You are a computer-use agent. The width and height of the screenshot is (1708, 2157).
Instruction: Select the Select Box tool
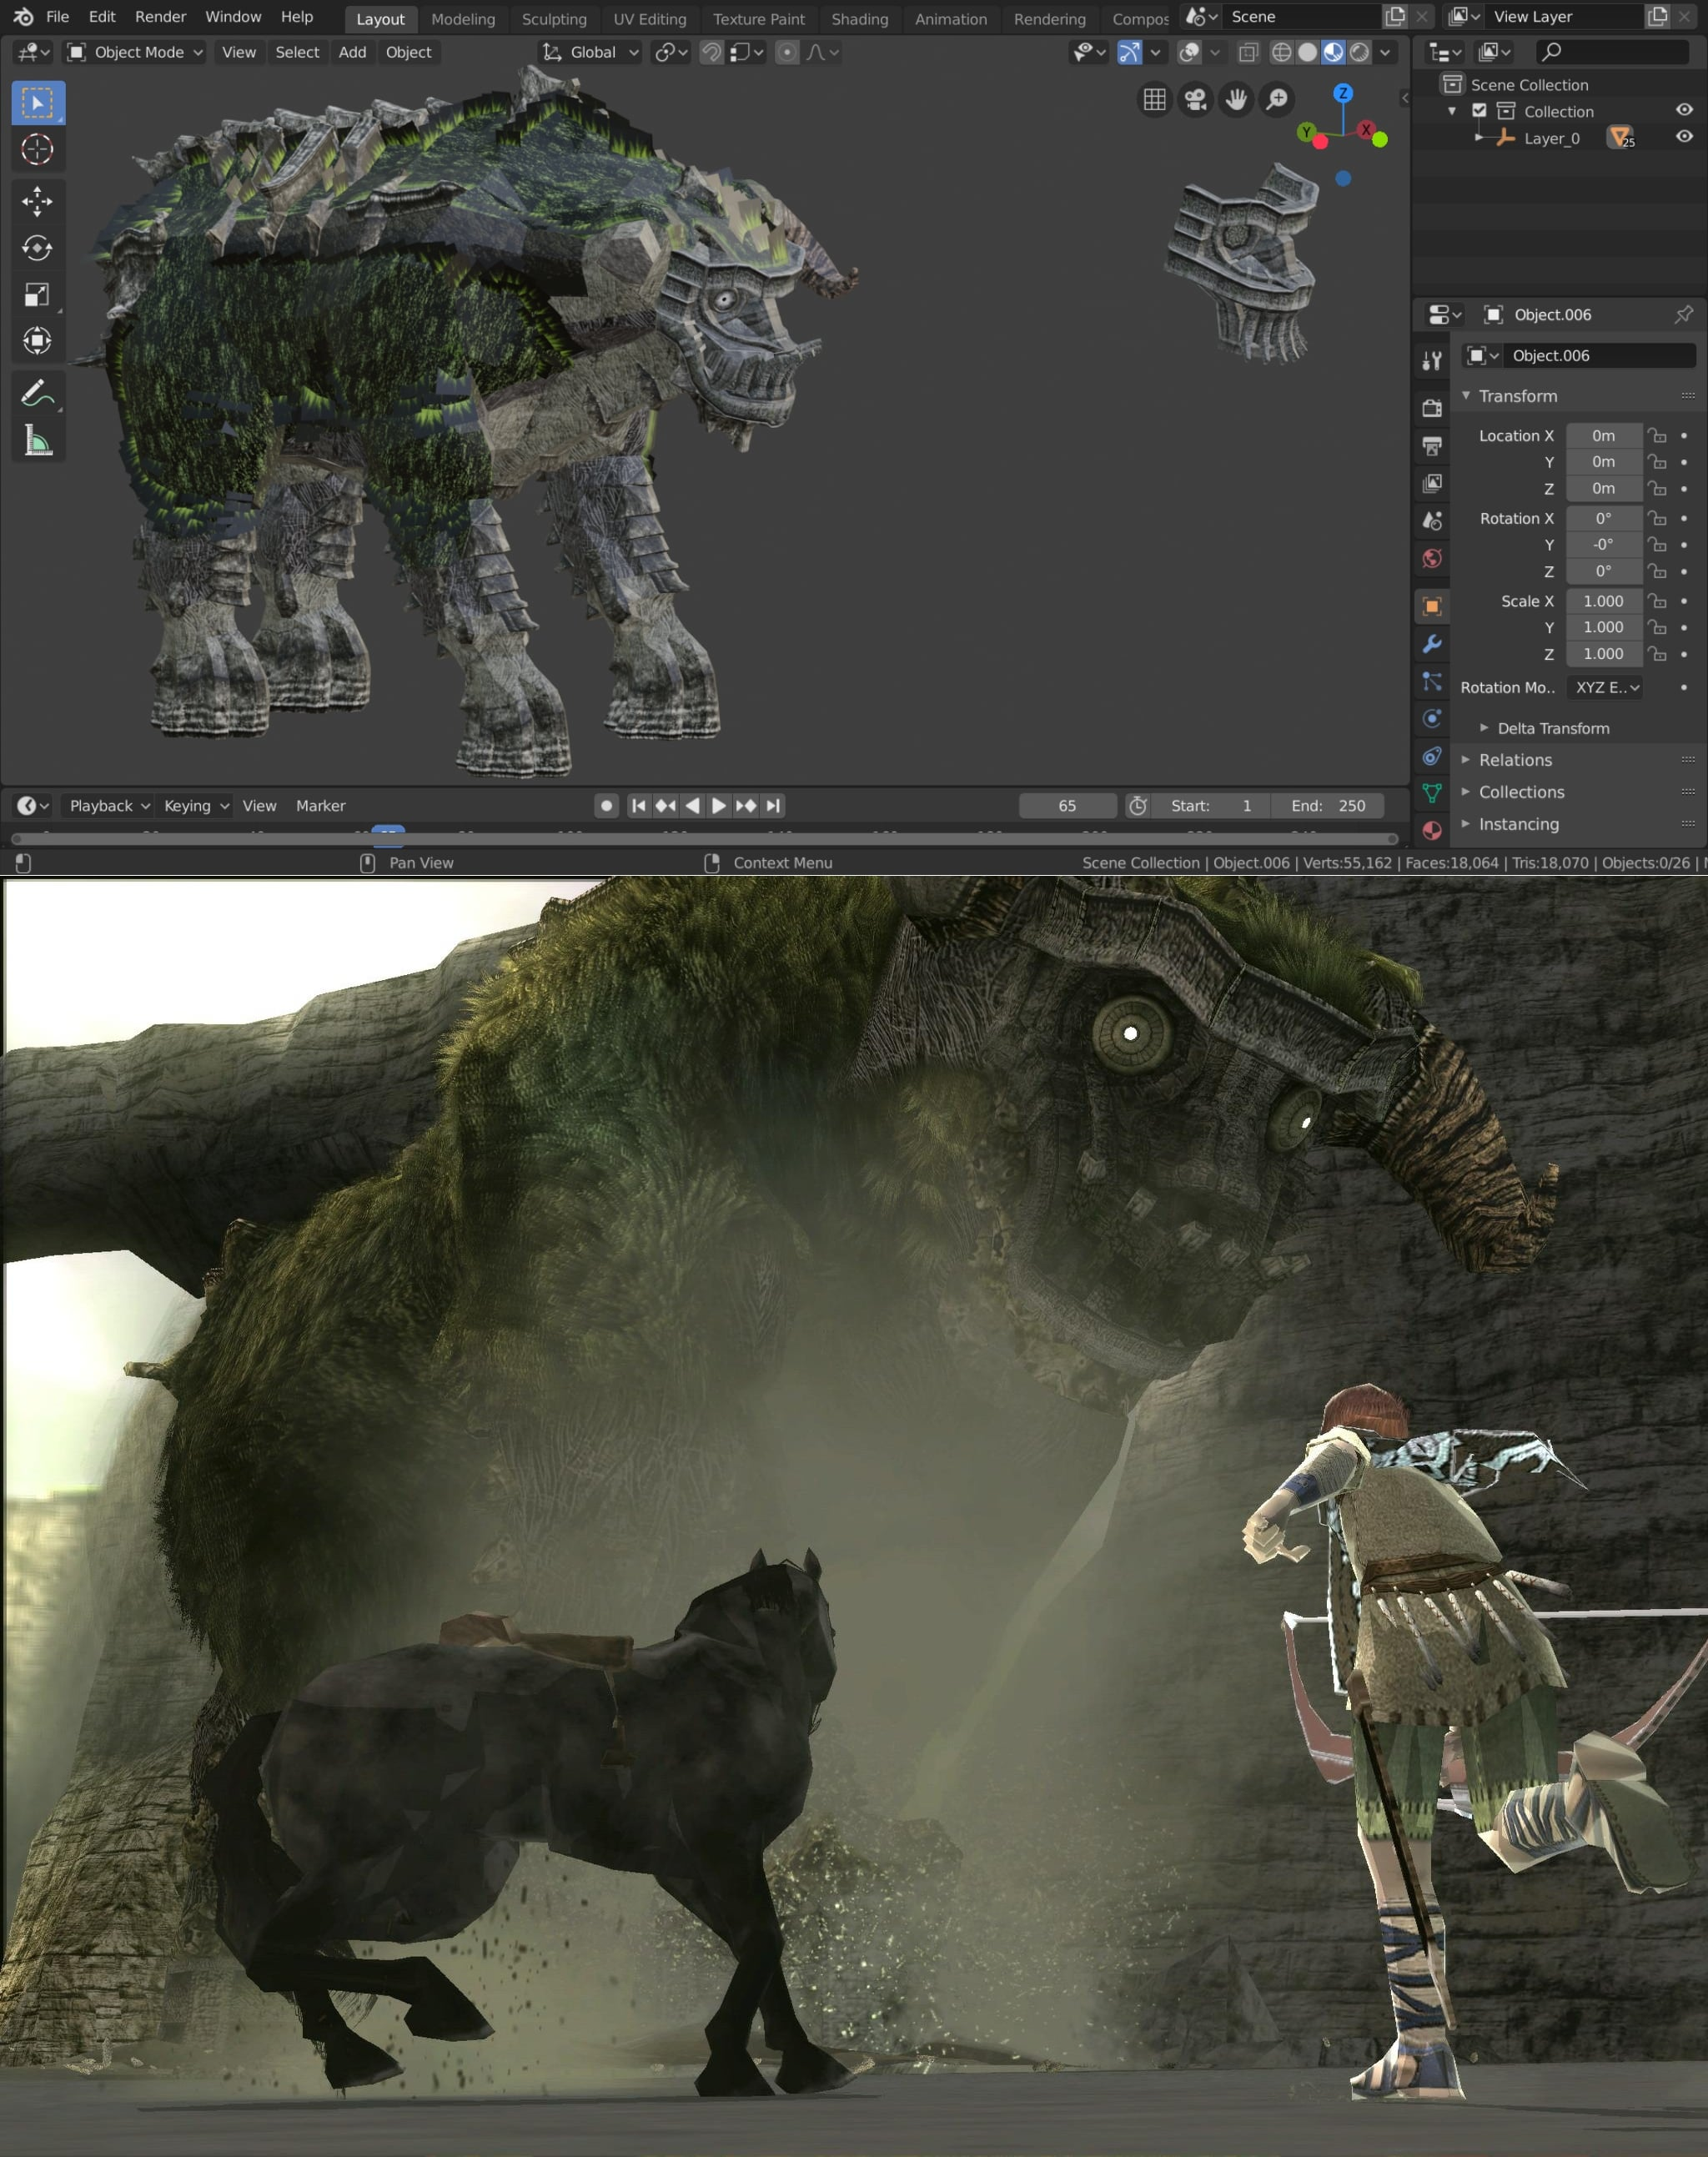point(37,103)
